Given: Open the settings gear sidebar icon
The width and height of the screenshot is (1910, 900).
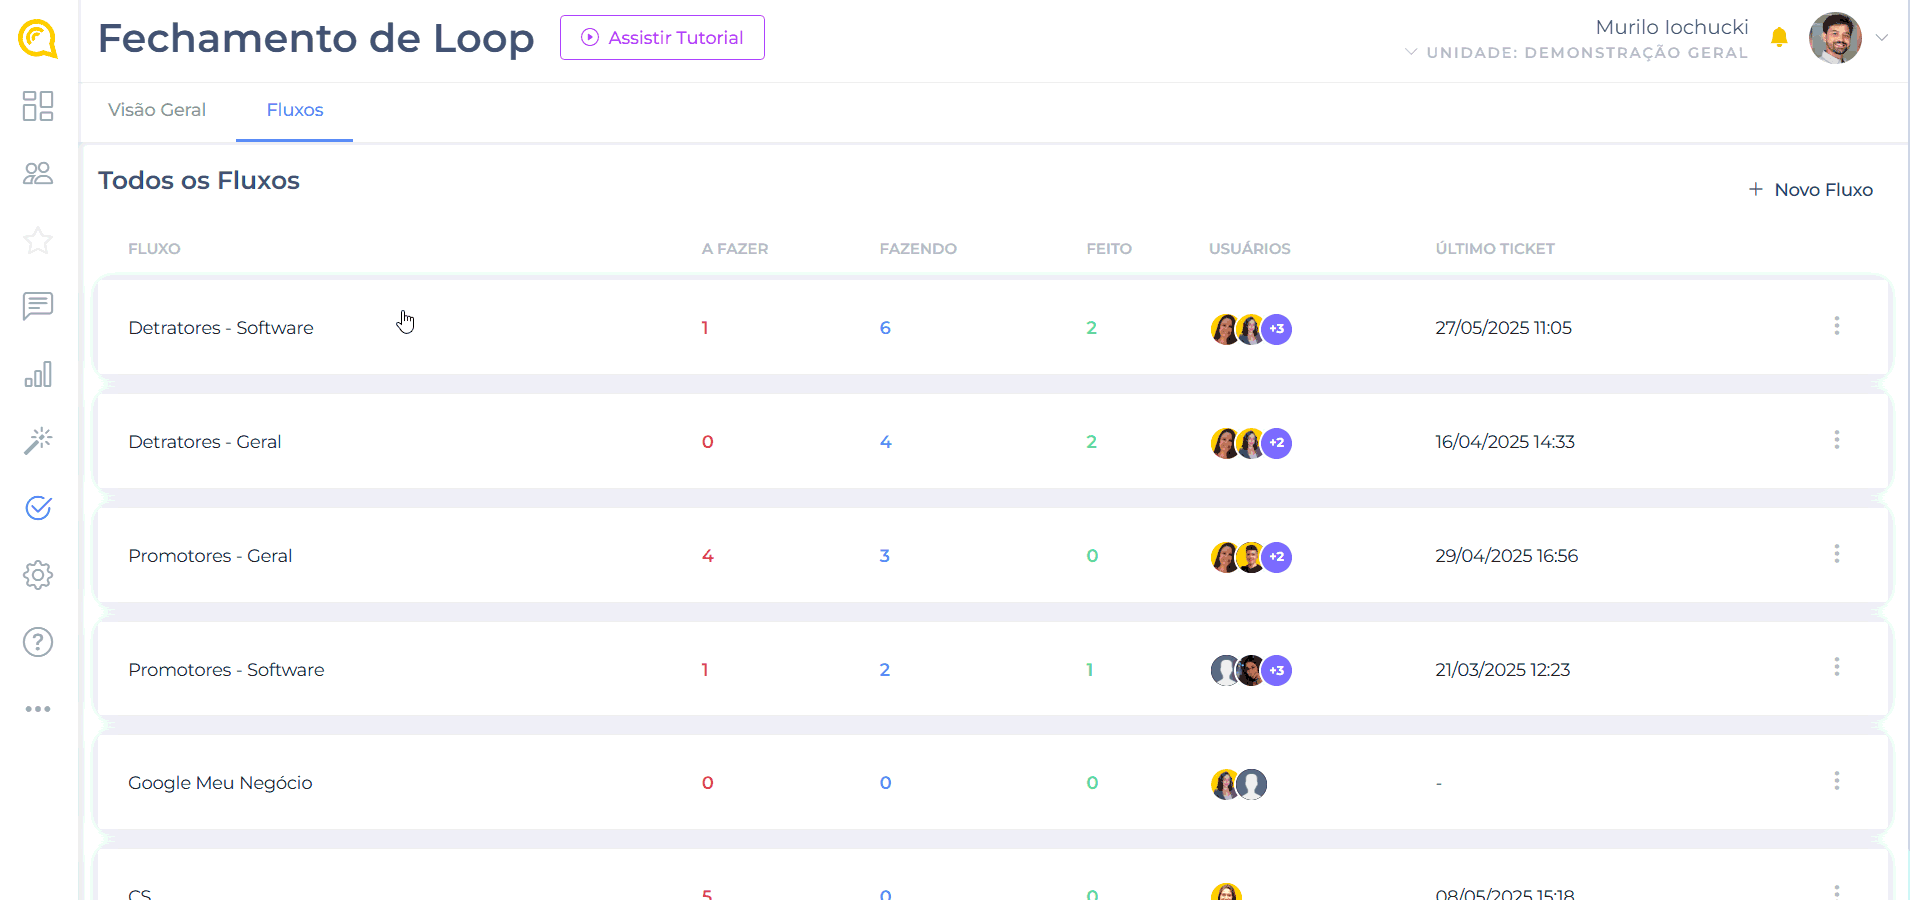Looking at the screenshot, I should coord(38,575).
